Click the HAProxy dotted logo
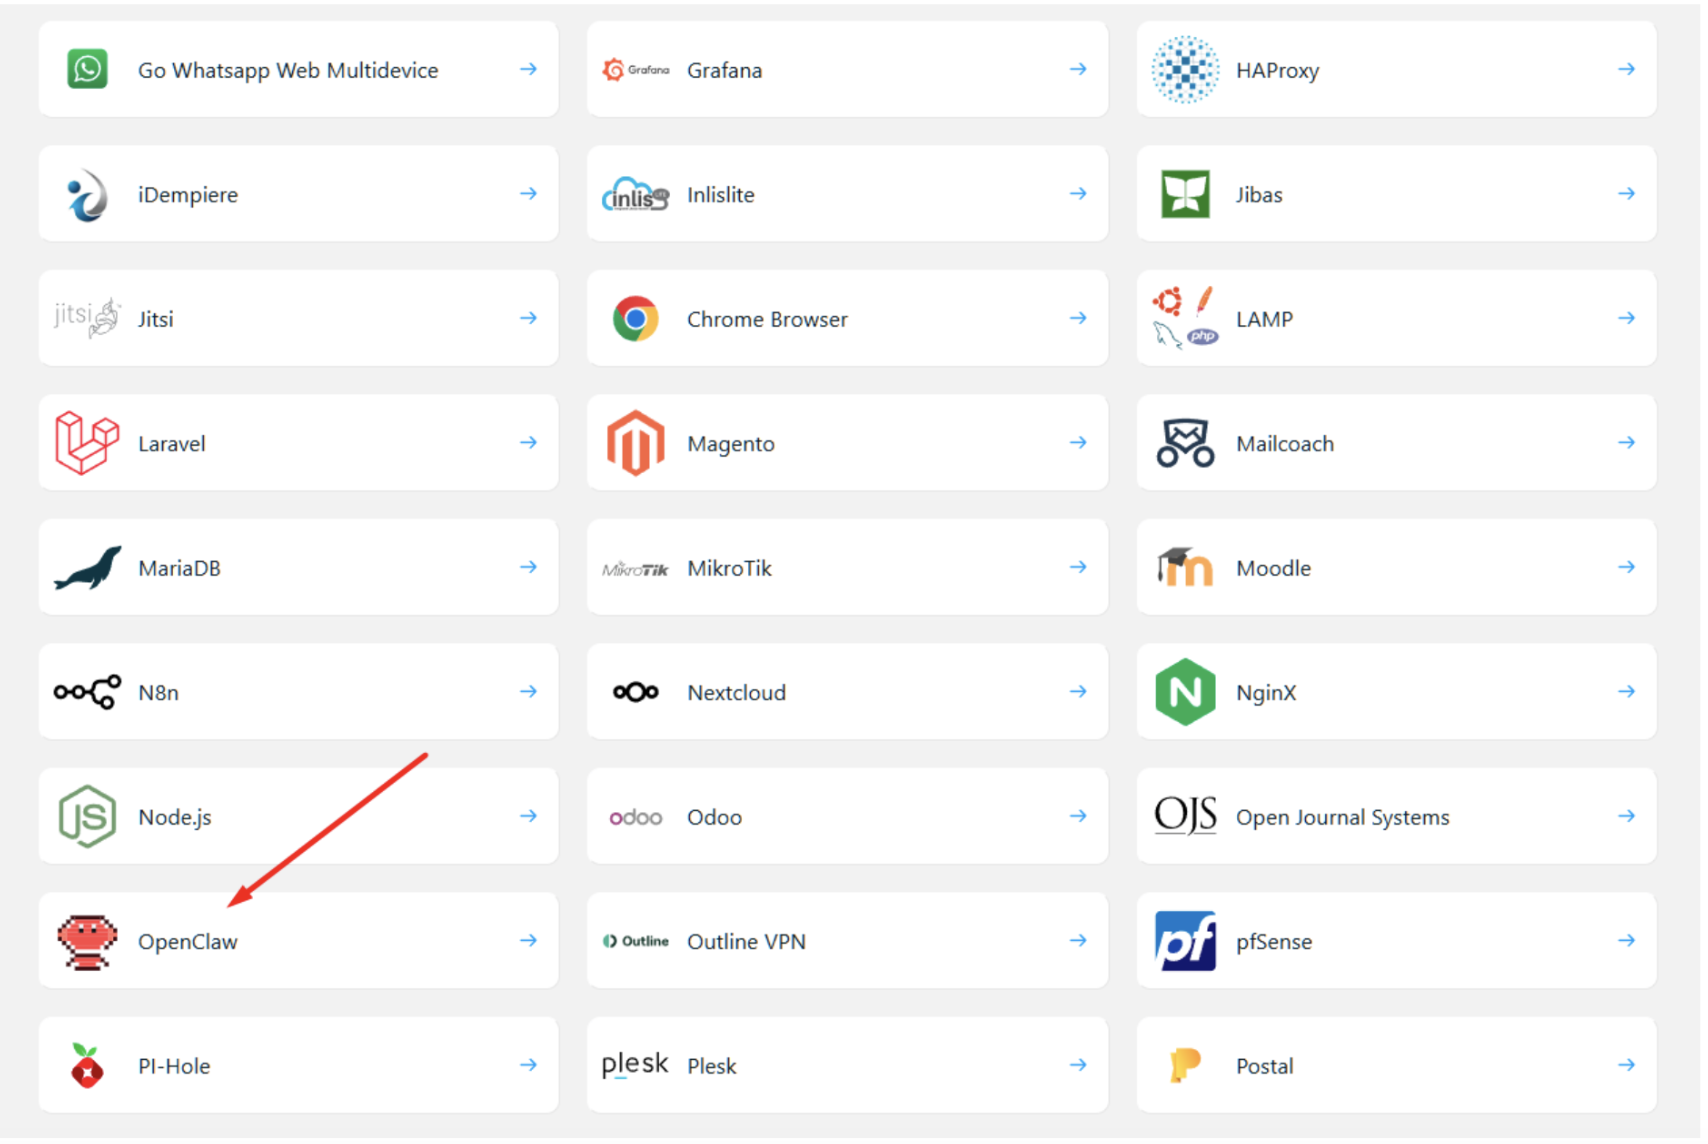 pyautogui.click(x=1184, y=70)
